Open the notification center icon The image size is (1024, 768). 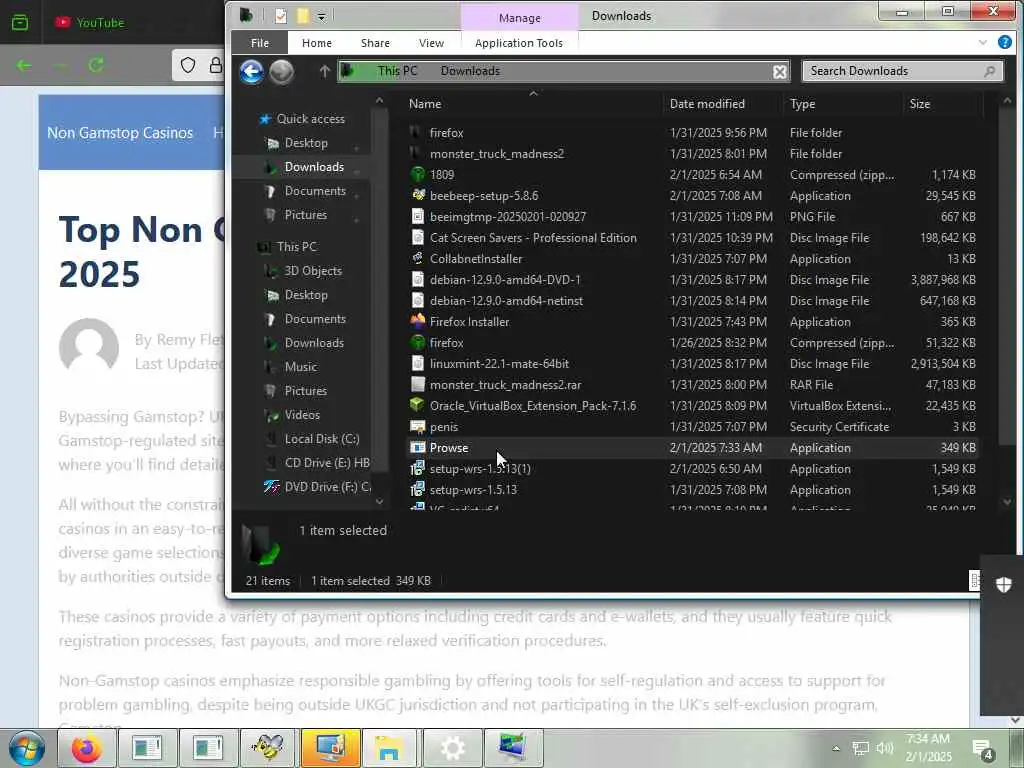(982, 749)
